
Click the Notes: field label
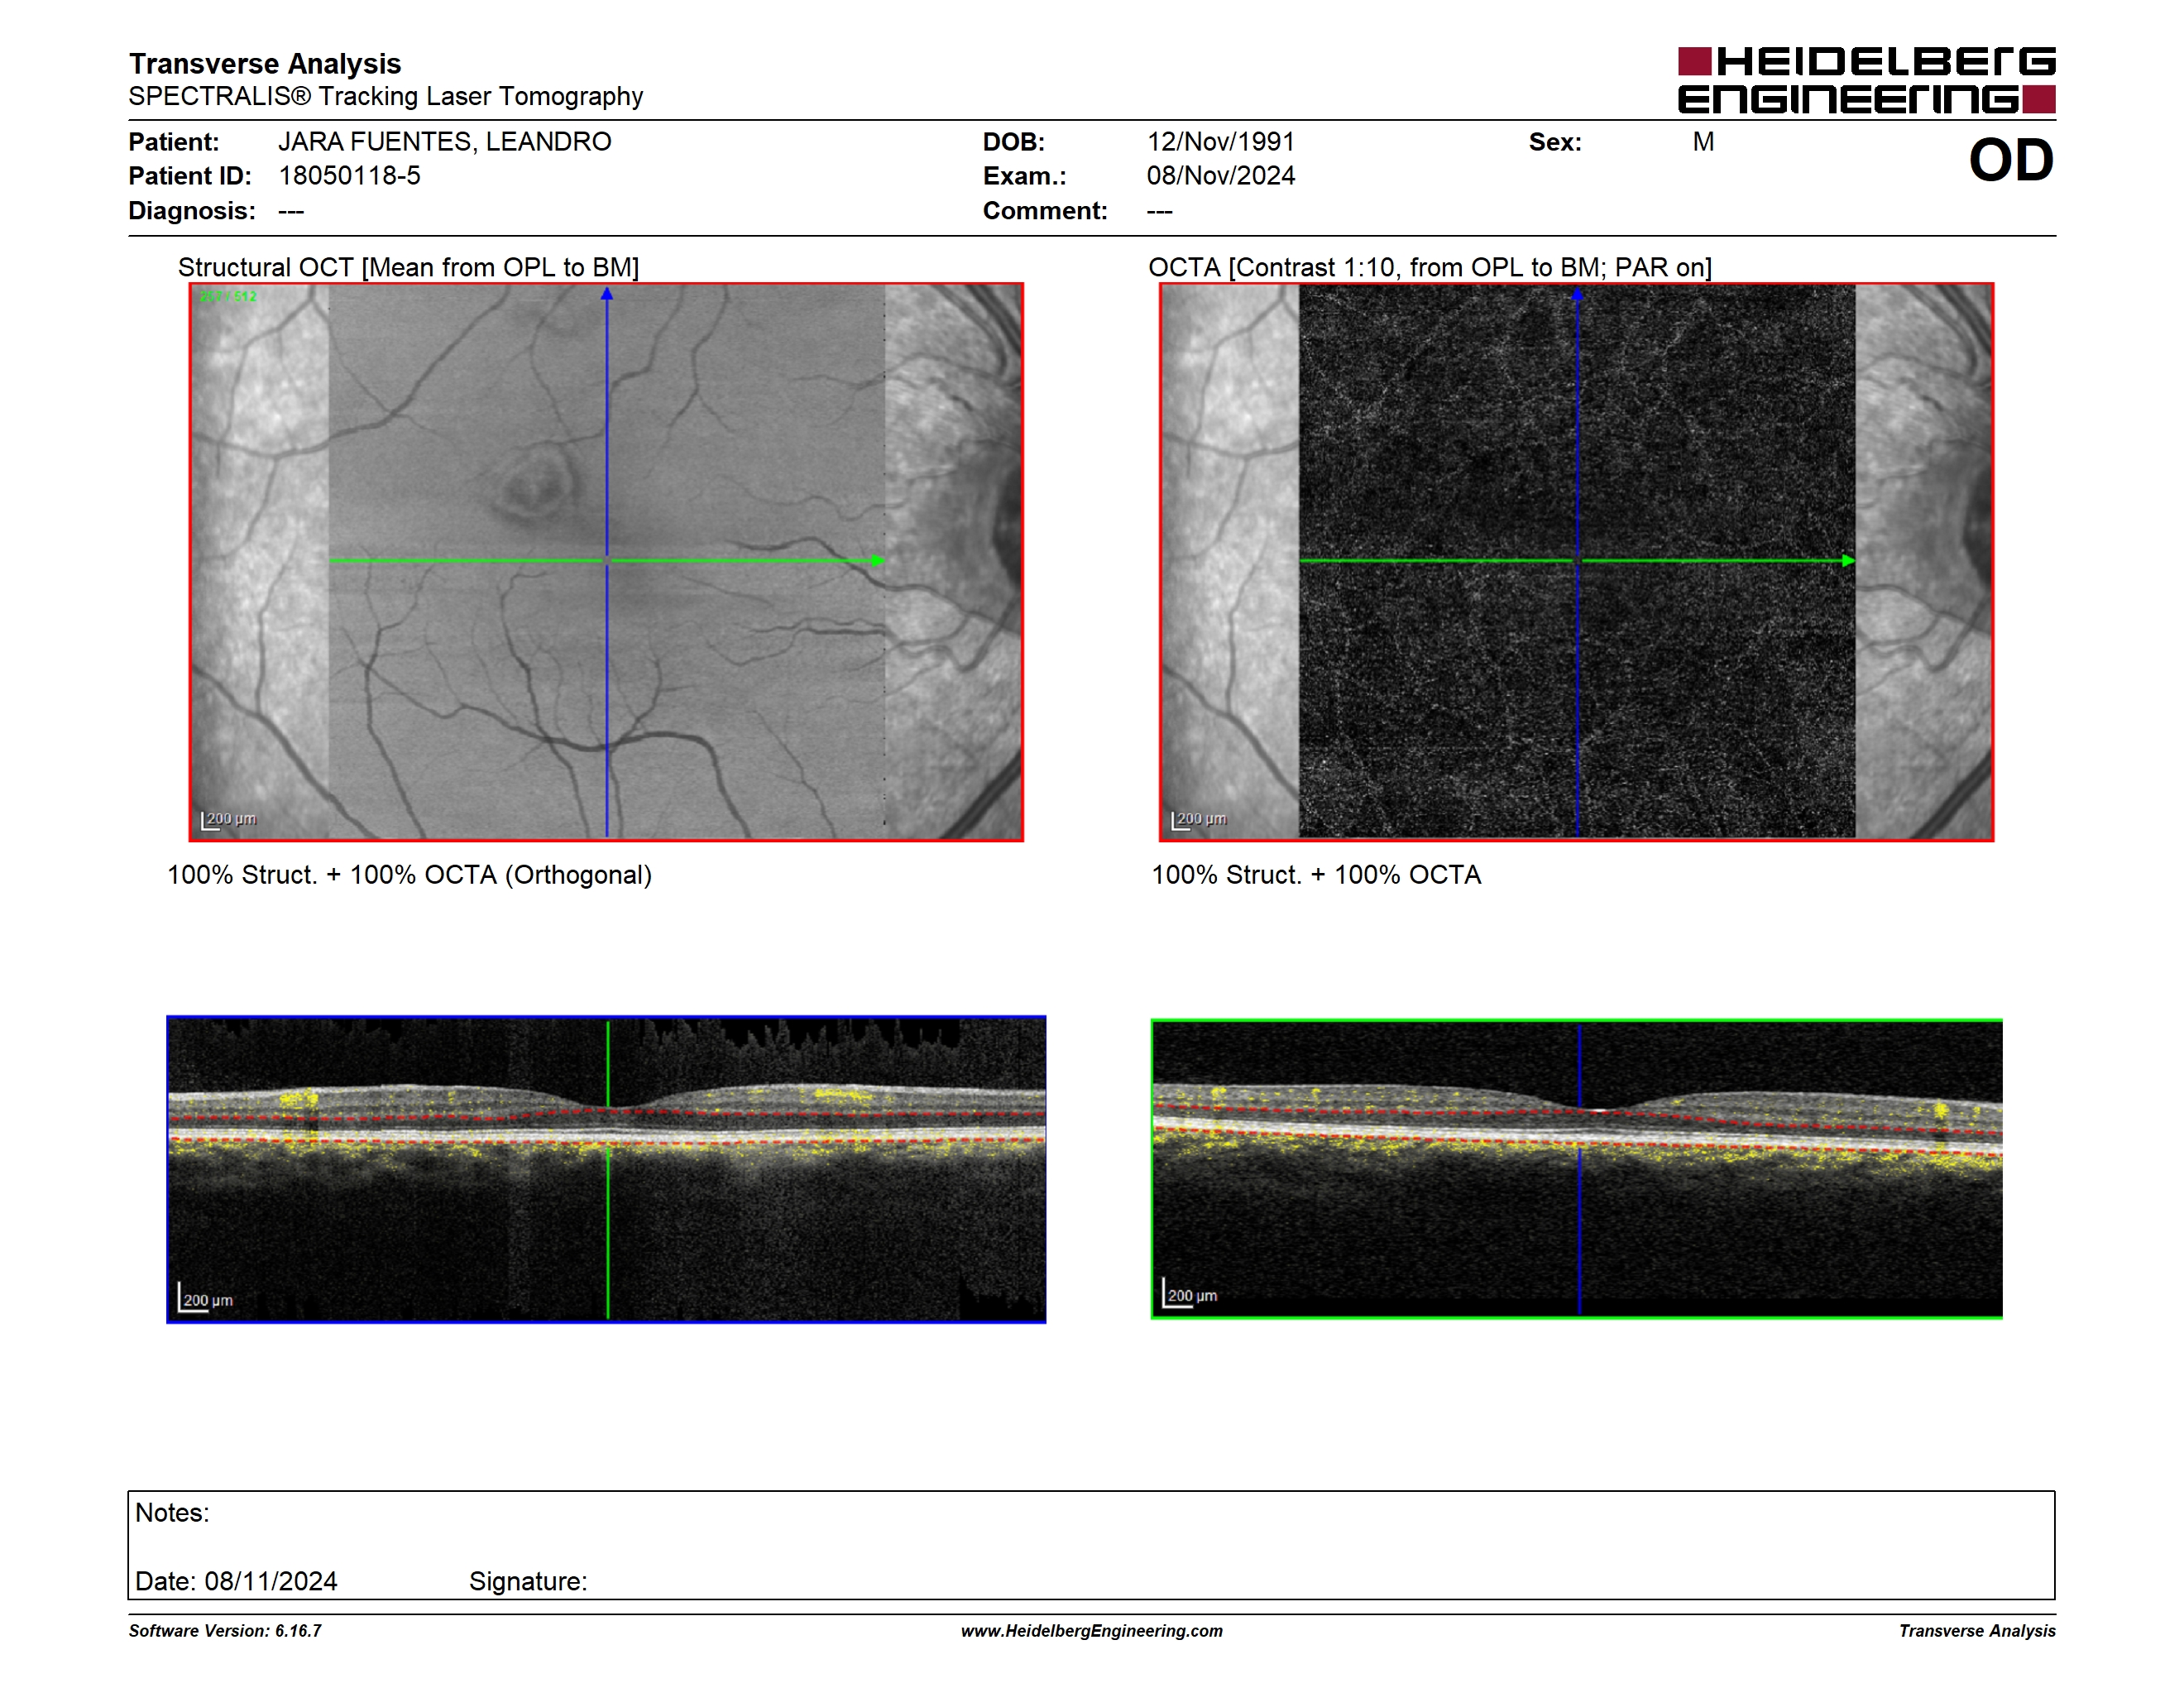click(x=172, y=1513)
